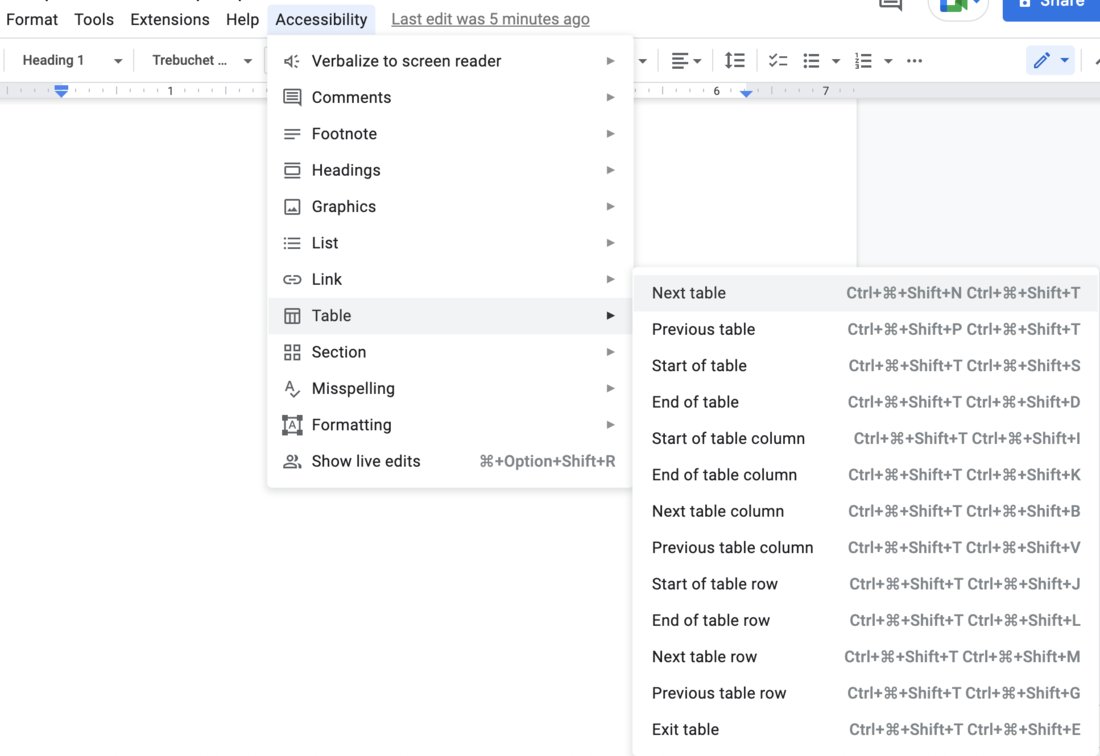
Task: Open the Heading 1 style dropdown
Action: coord(72,60)
